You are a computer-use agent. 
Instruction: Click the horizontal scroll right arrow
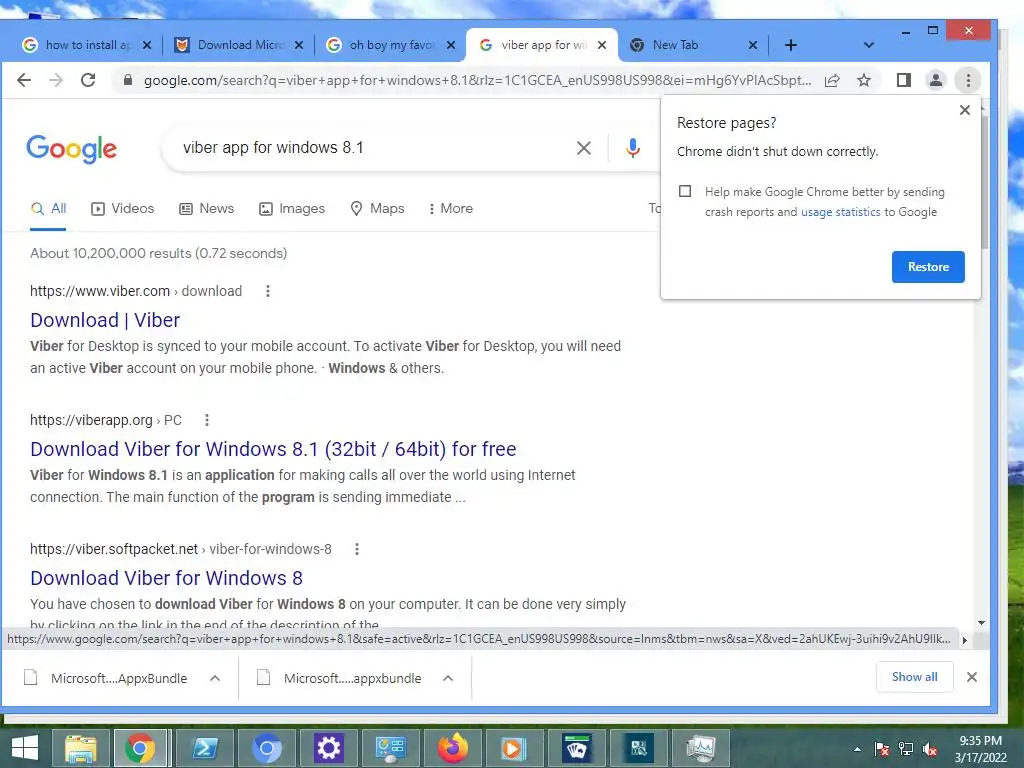(965, 640)
